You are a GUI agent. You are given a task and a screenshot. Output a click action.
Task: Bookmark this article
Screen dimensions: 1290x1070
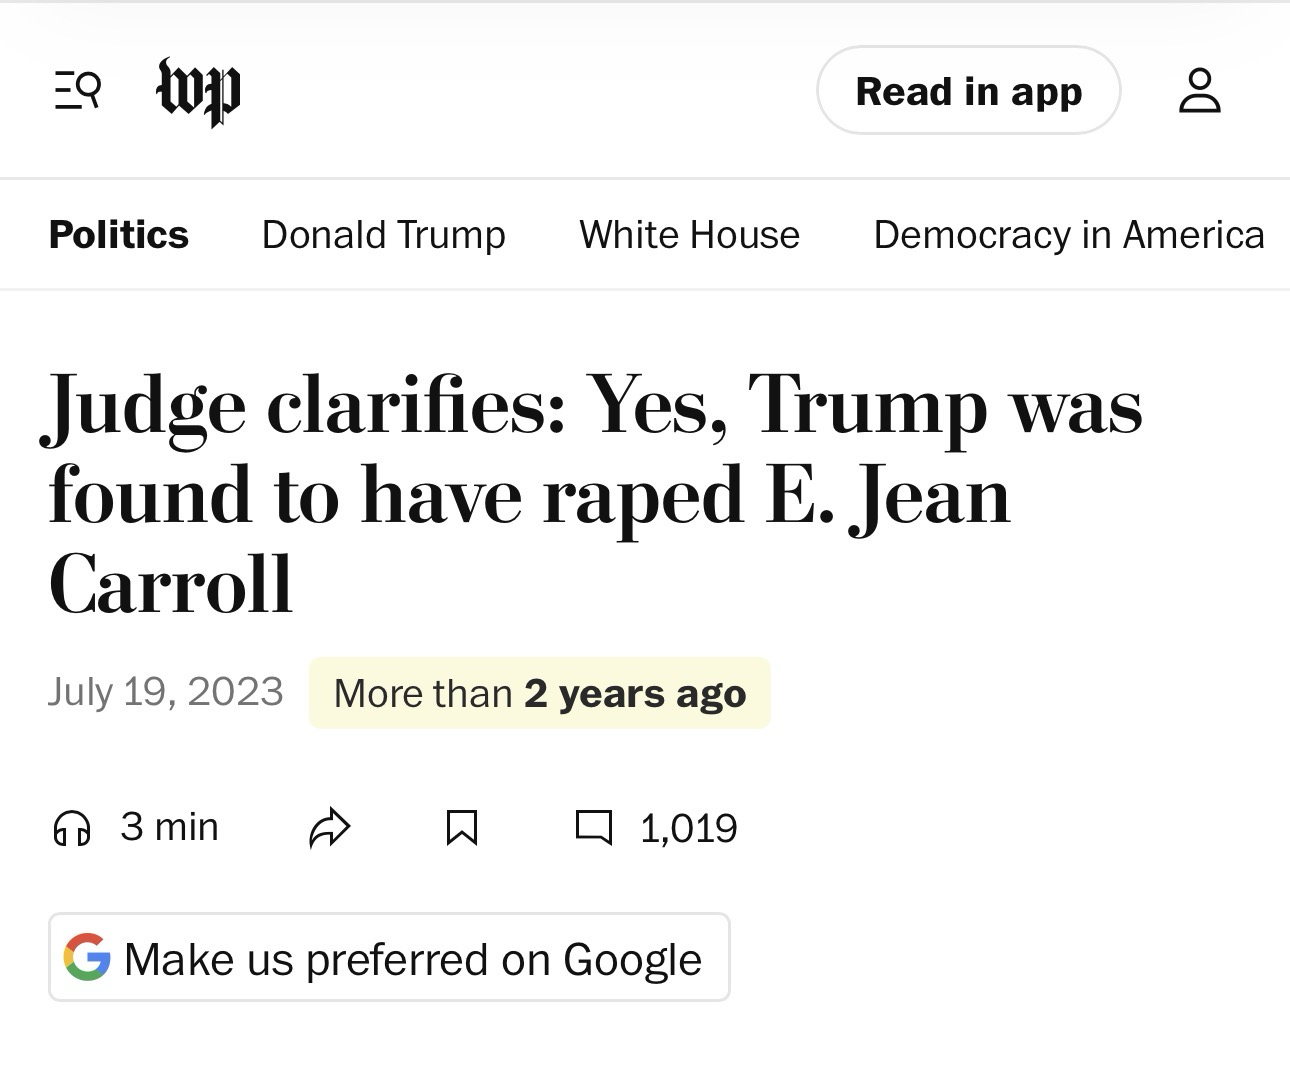(x=461, y=828)
